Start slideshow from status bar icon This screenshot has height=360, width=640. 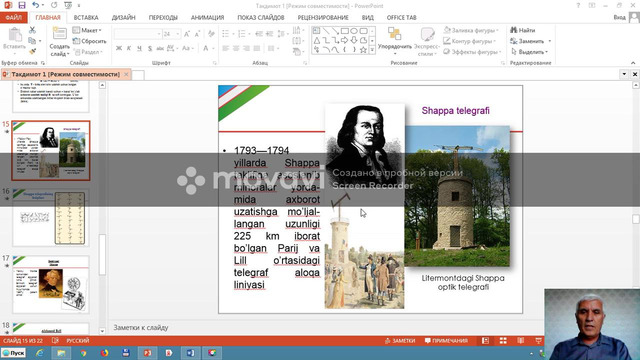pos(538,340)
